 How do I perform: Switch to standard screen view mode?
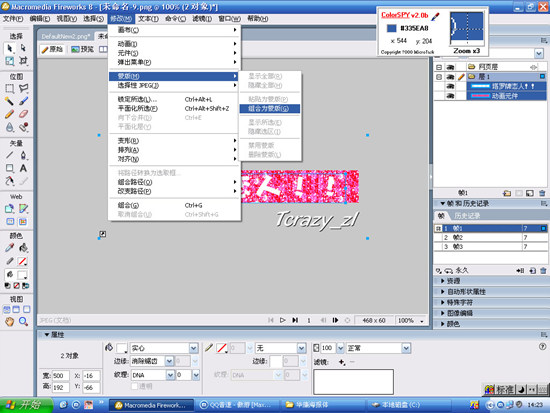coord(7,309)
